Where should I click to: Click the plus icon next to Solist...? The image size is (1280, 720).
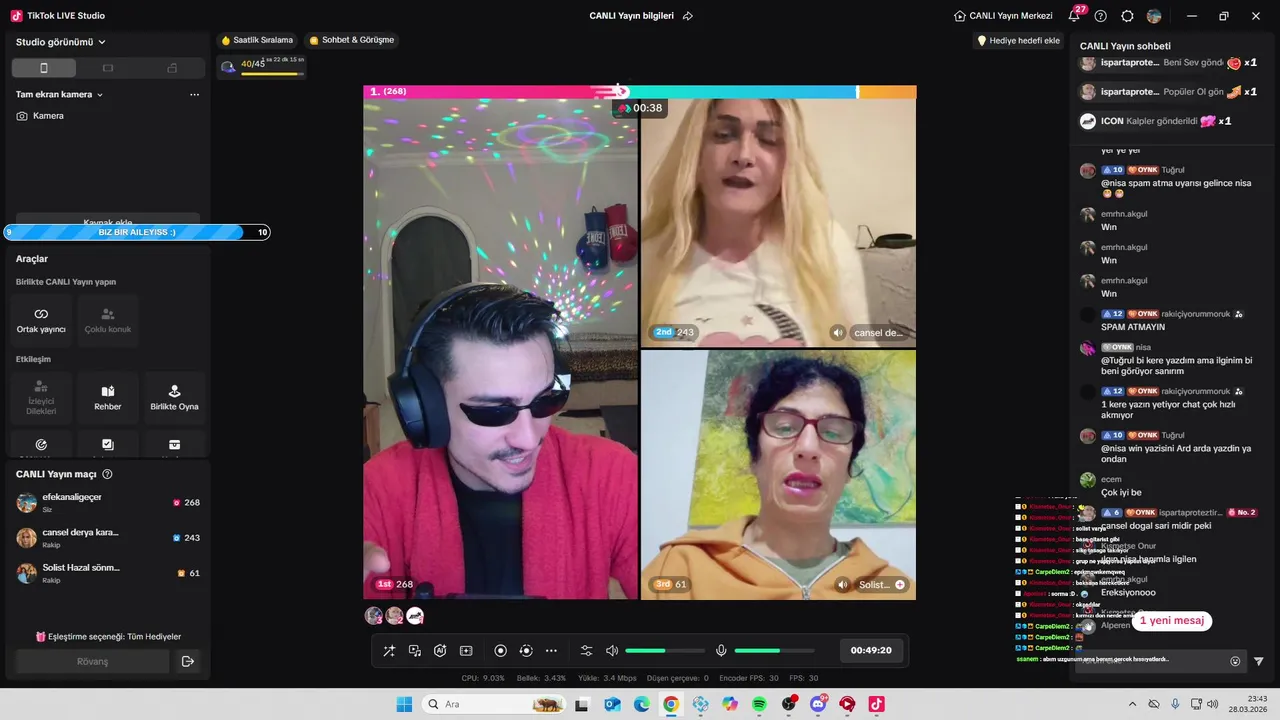pos(900,584)
